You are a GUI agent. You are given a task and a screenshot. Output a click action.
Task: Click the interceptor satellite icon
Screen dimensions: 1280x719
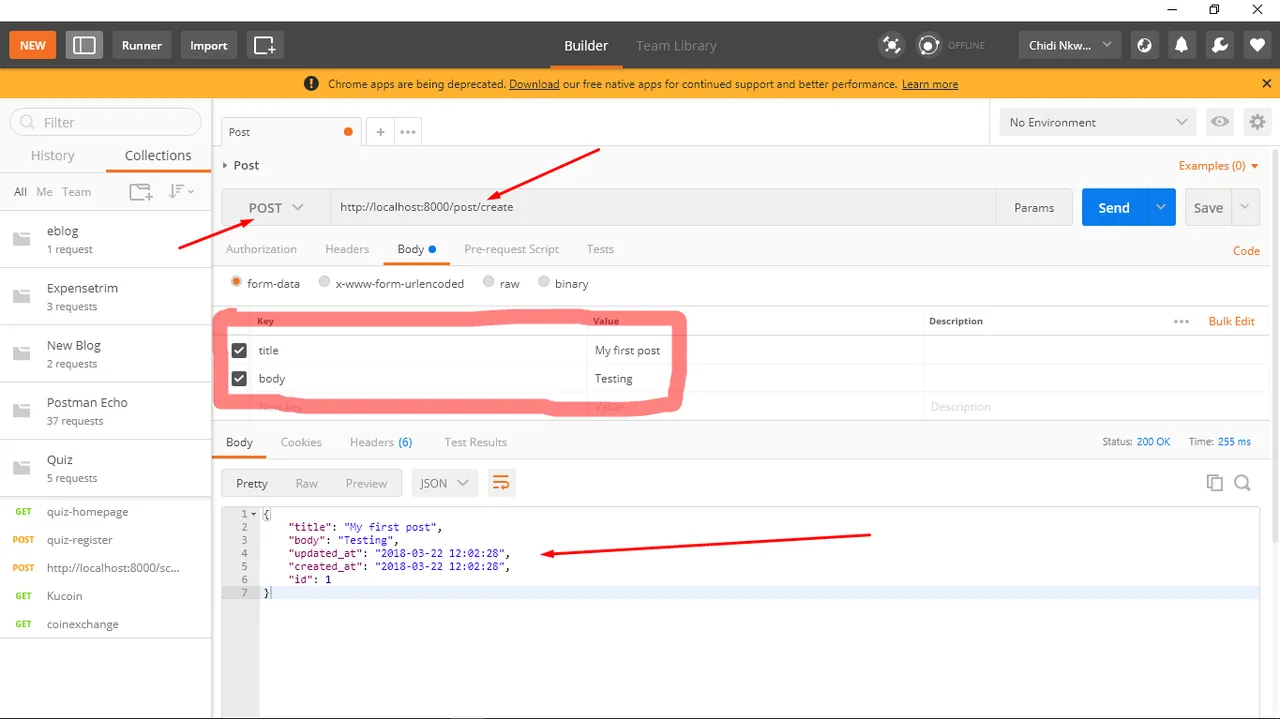pos(891,45)
